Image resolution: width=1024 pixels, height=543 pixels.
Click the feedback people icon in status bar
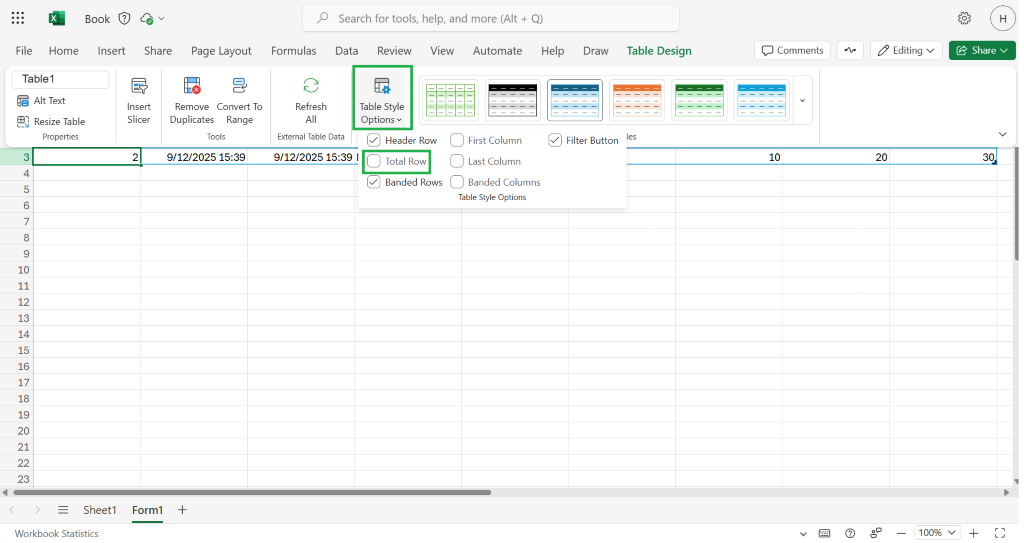[876, 534]
